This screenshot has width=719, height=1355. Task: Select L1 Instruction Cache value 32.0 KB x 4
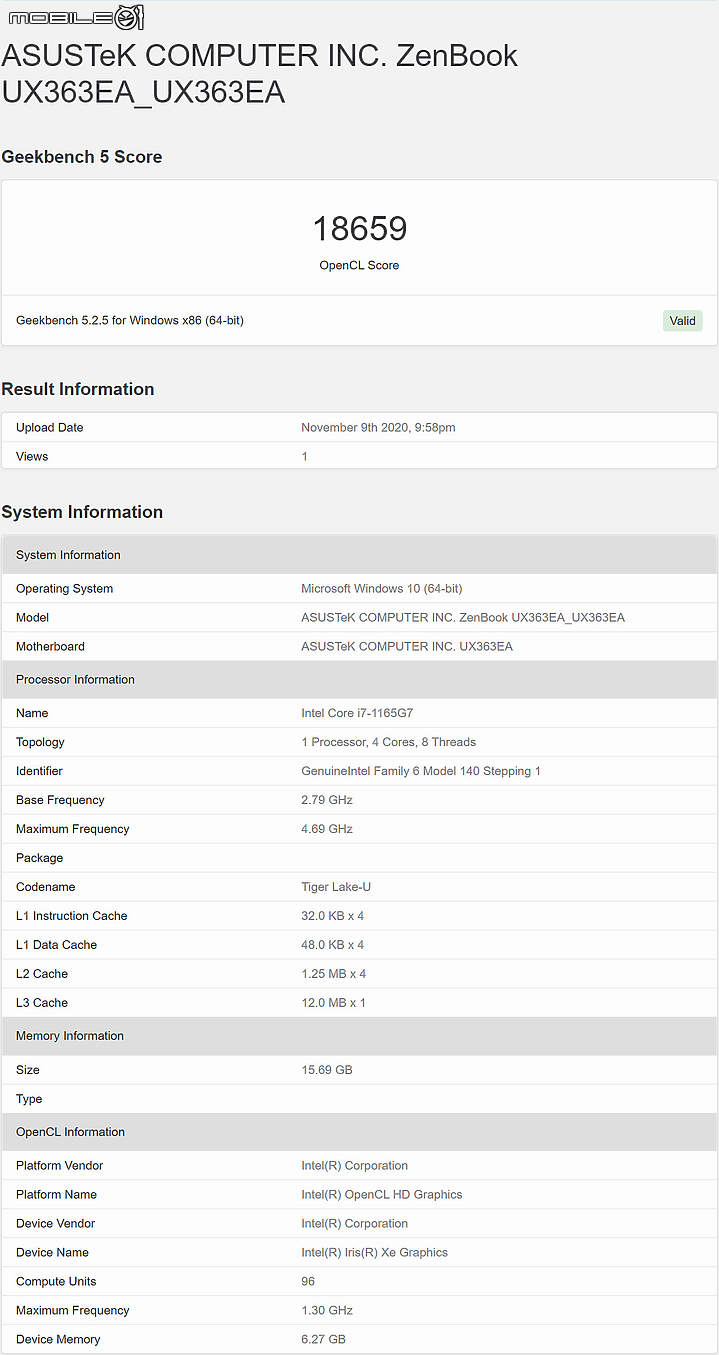coord(333,917)
